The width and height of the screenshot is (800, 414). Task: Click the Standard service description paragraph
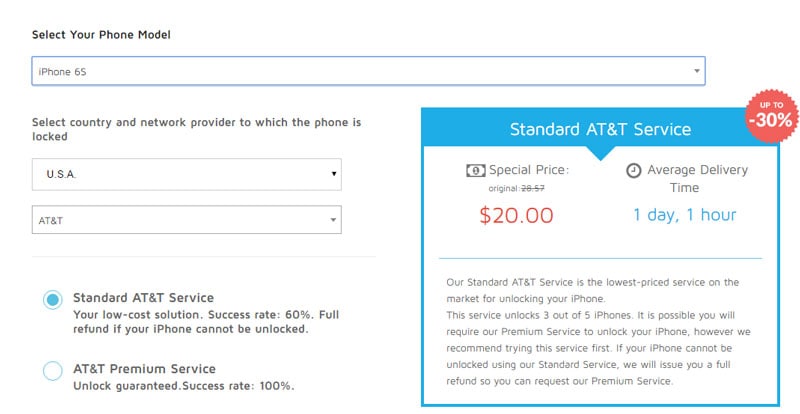click(600, 332)
